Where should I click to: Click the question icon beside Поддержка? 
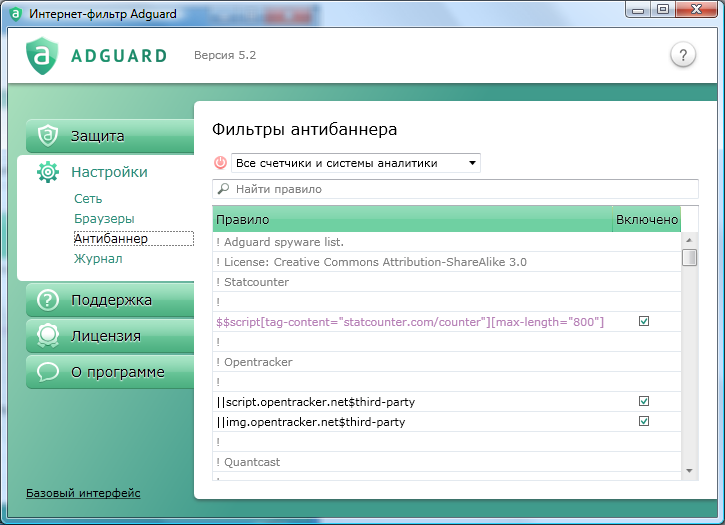48,300
